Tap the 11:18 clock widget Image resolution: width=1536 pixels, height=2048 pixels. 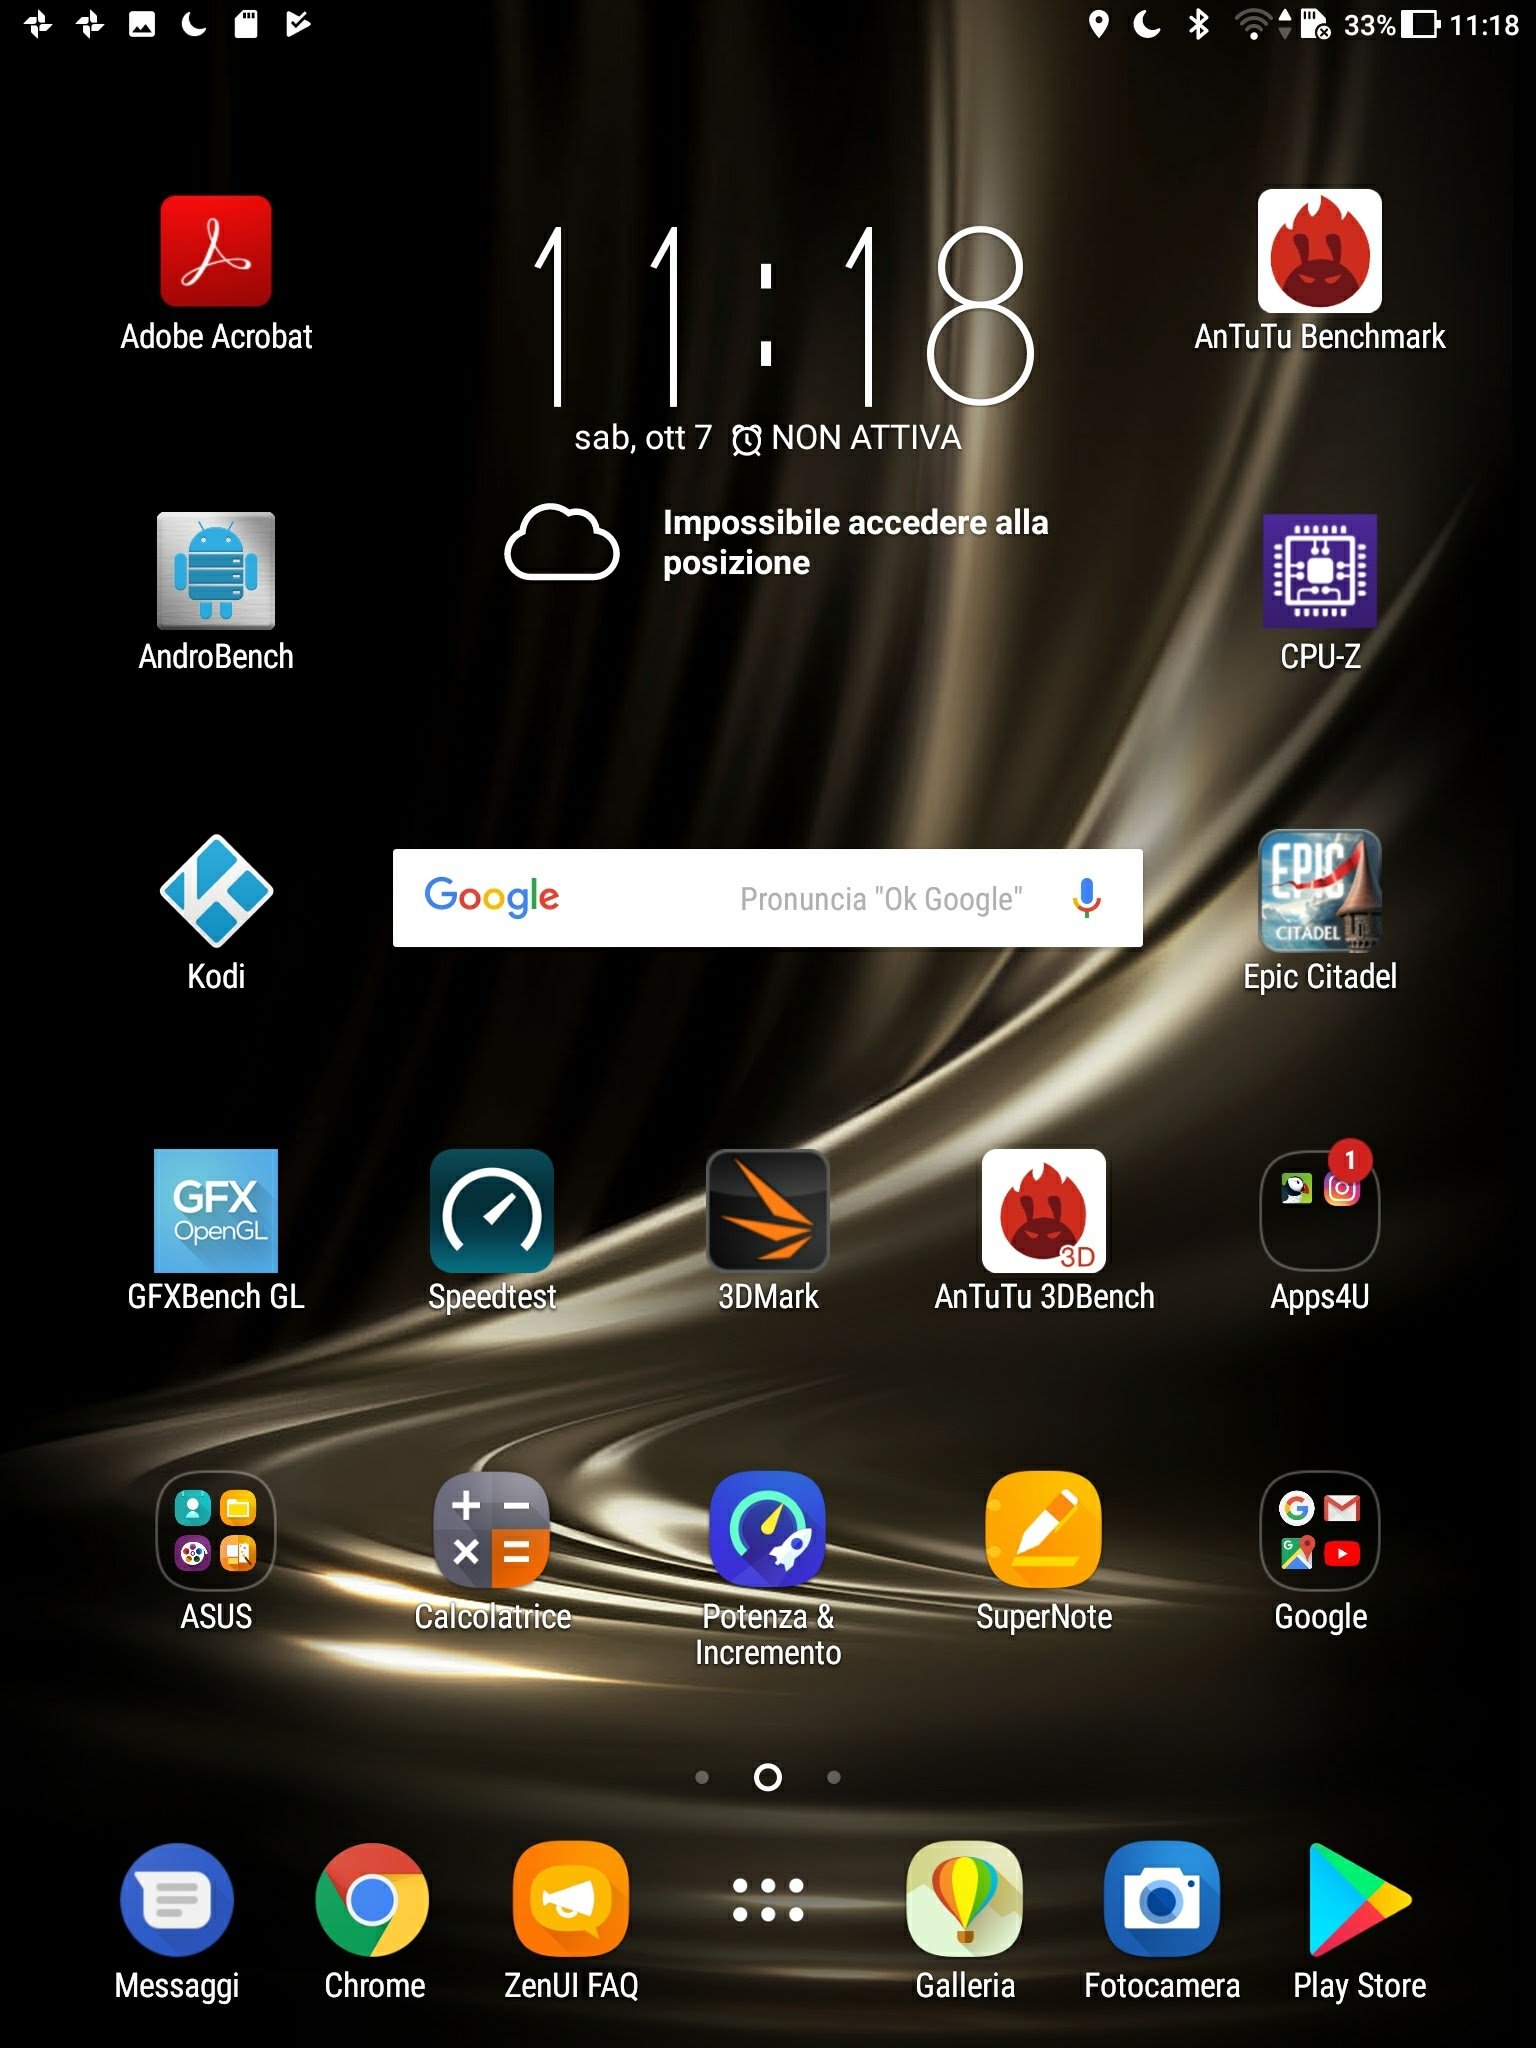click(783, 316)
